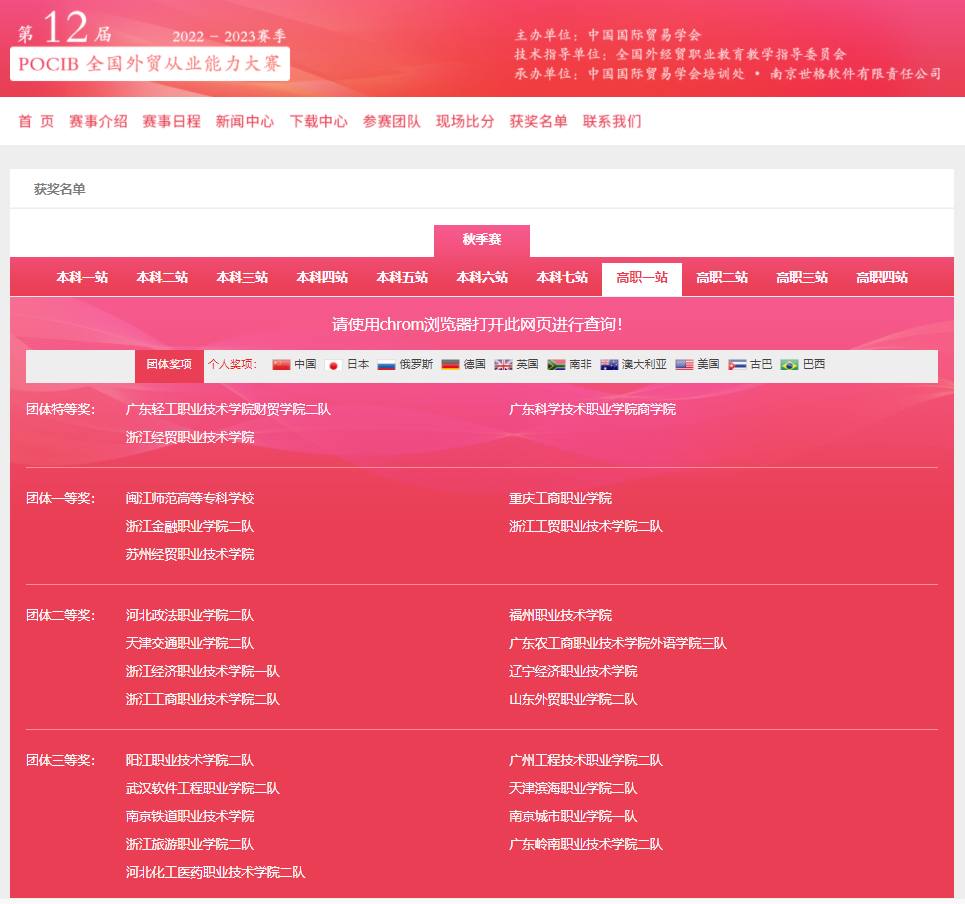Open 现场比分 navigation link
This screenshot has height=904, width=965.
465,122
